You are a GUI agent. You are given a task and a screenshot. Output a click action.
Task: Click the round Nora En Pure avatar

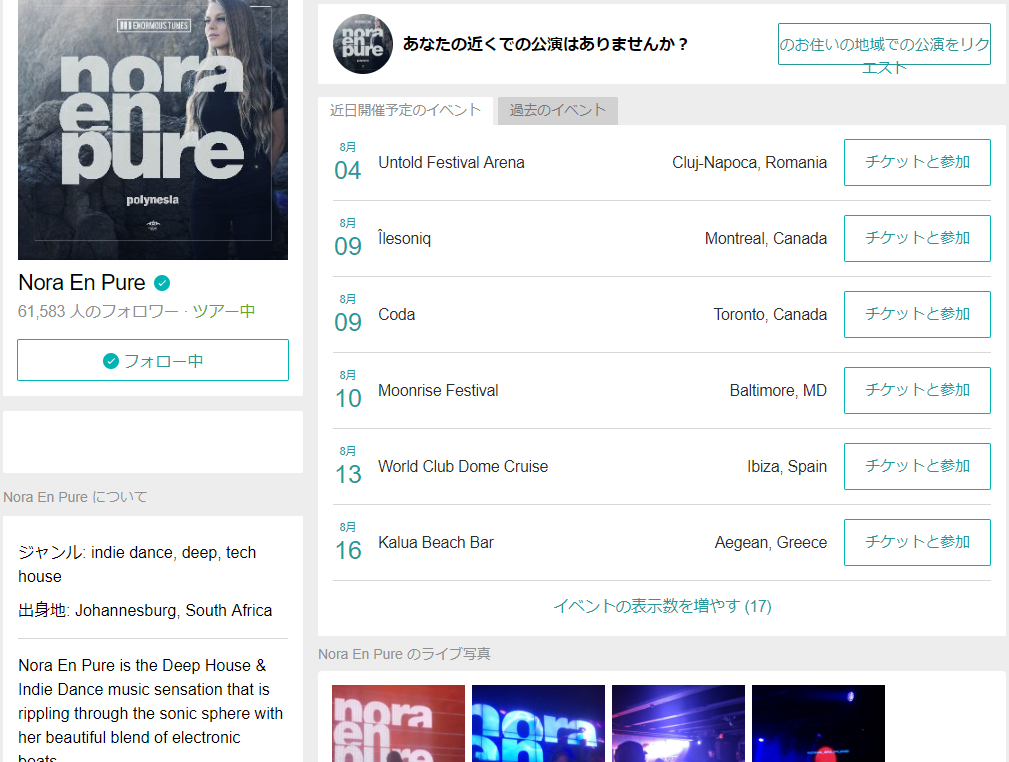[362, 44]
